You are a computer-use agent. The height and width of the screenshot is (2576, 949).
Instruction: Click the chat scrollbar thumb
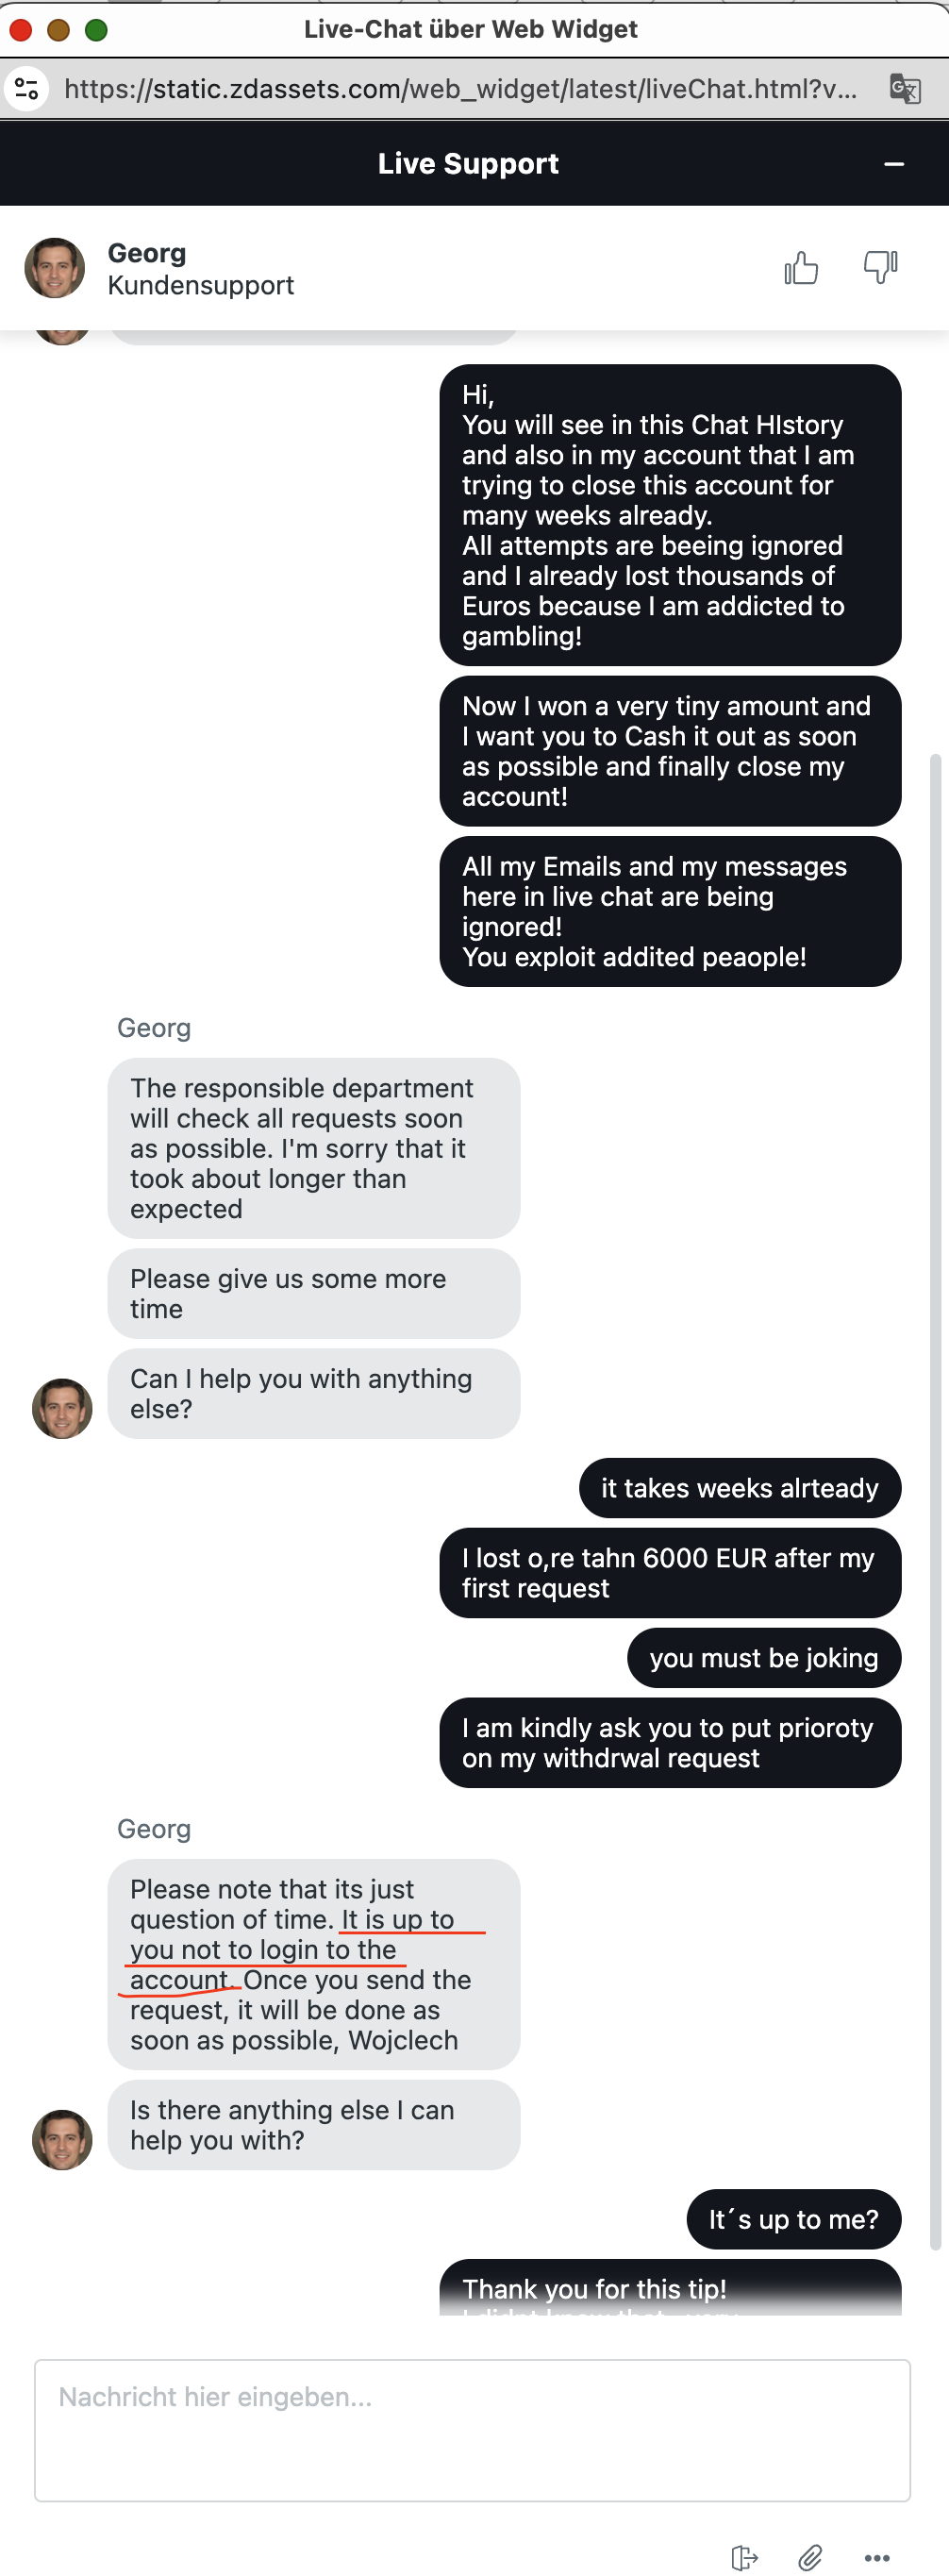936,1500
